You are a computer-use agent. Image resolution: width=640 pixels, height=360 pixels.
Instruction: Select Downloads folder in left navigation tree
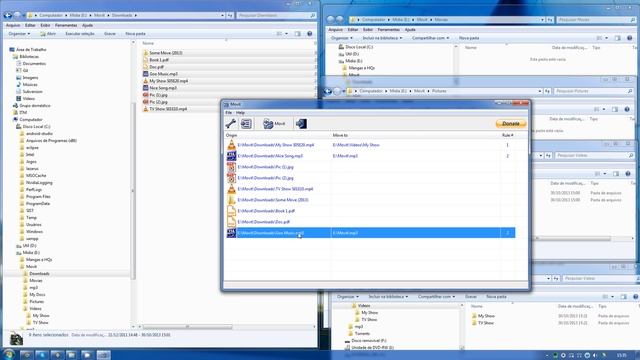pyautogui.click(x=39, y=273)
